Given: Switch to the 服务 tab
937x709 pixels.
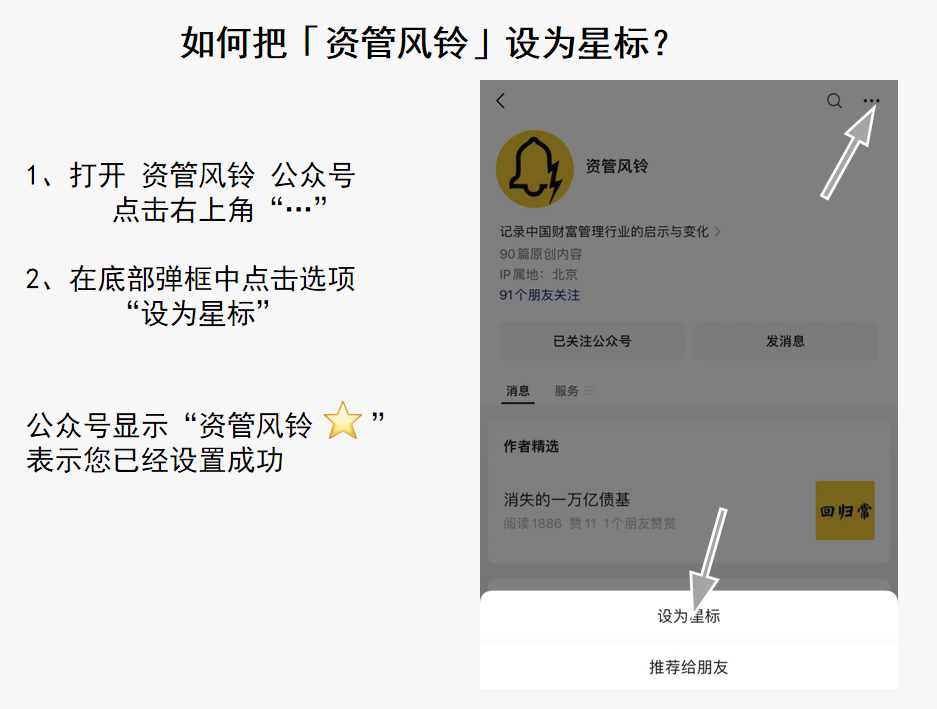Looking at the screenshot, I should (x=567, y=391).
